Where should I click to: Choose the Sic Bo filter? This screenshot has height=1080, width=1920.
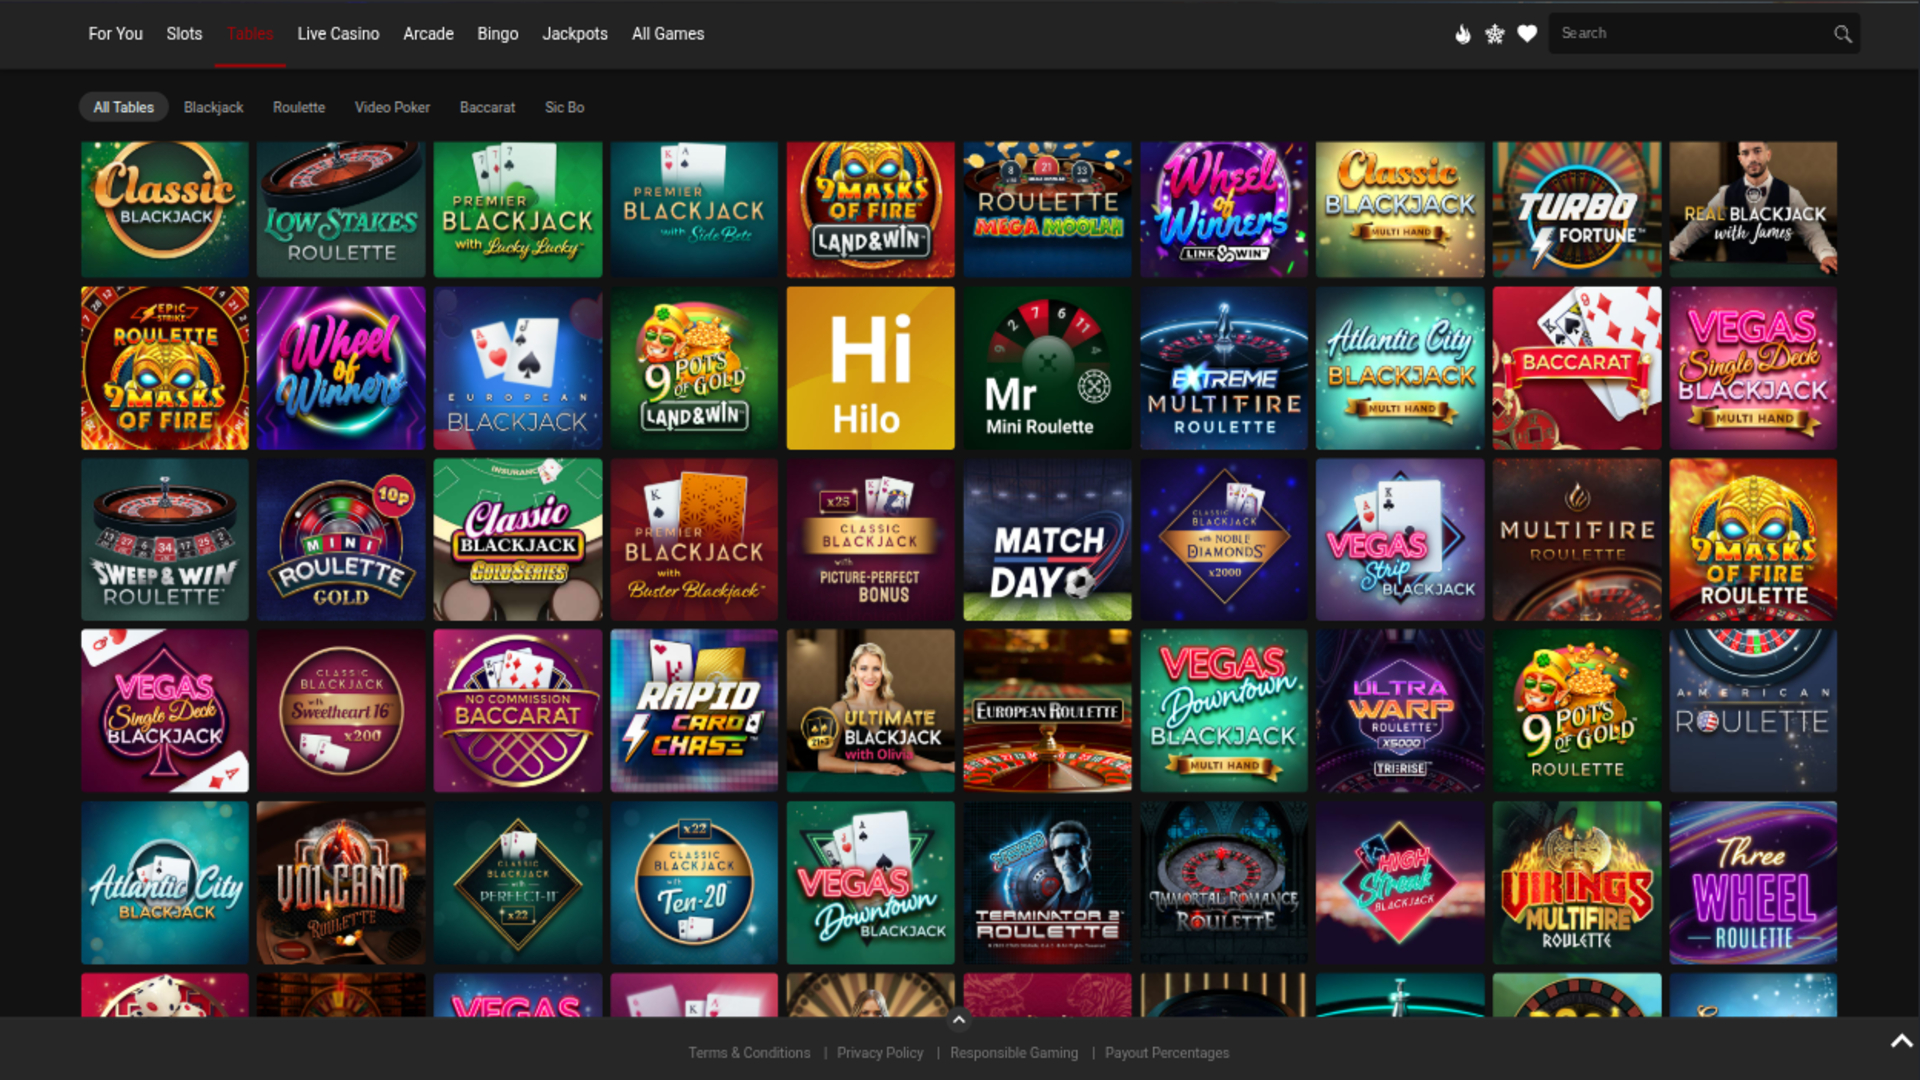coord(564,107)
